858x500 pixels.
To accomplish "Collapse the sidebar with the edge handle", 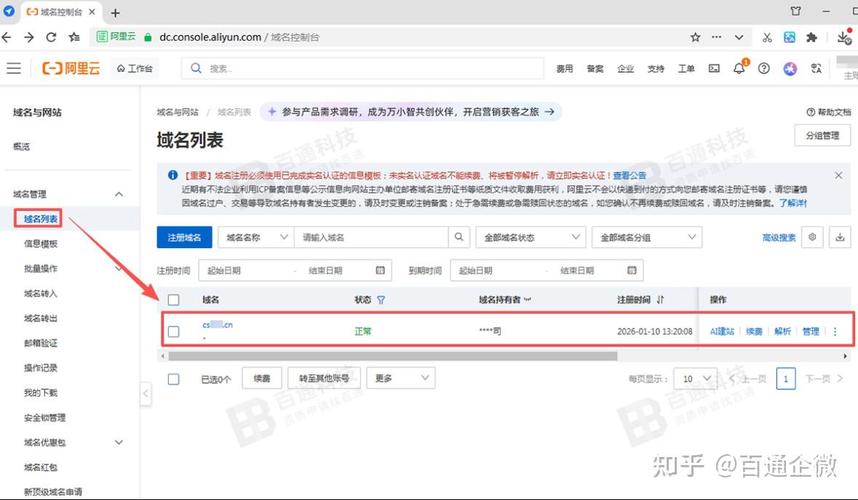I will point(146,393).
